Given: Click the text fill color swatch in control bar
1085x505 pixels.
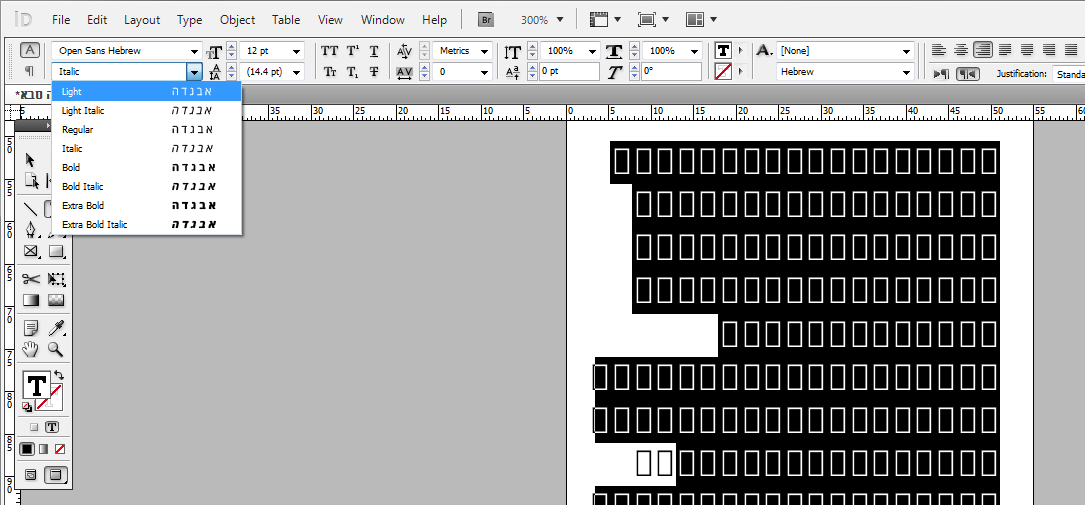Looking at the screenshot, I should tap(724, 50).
